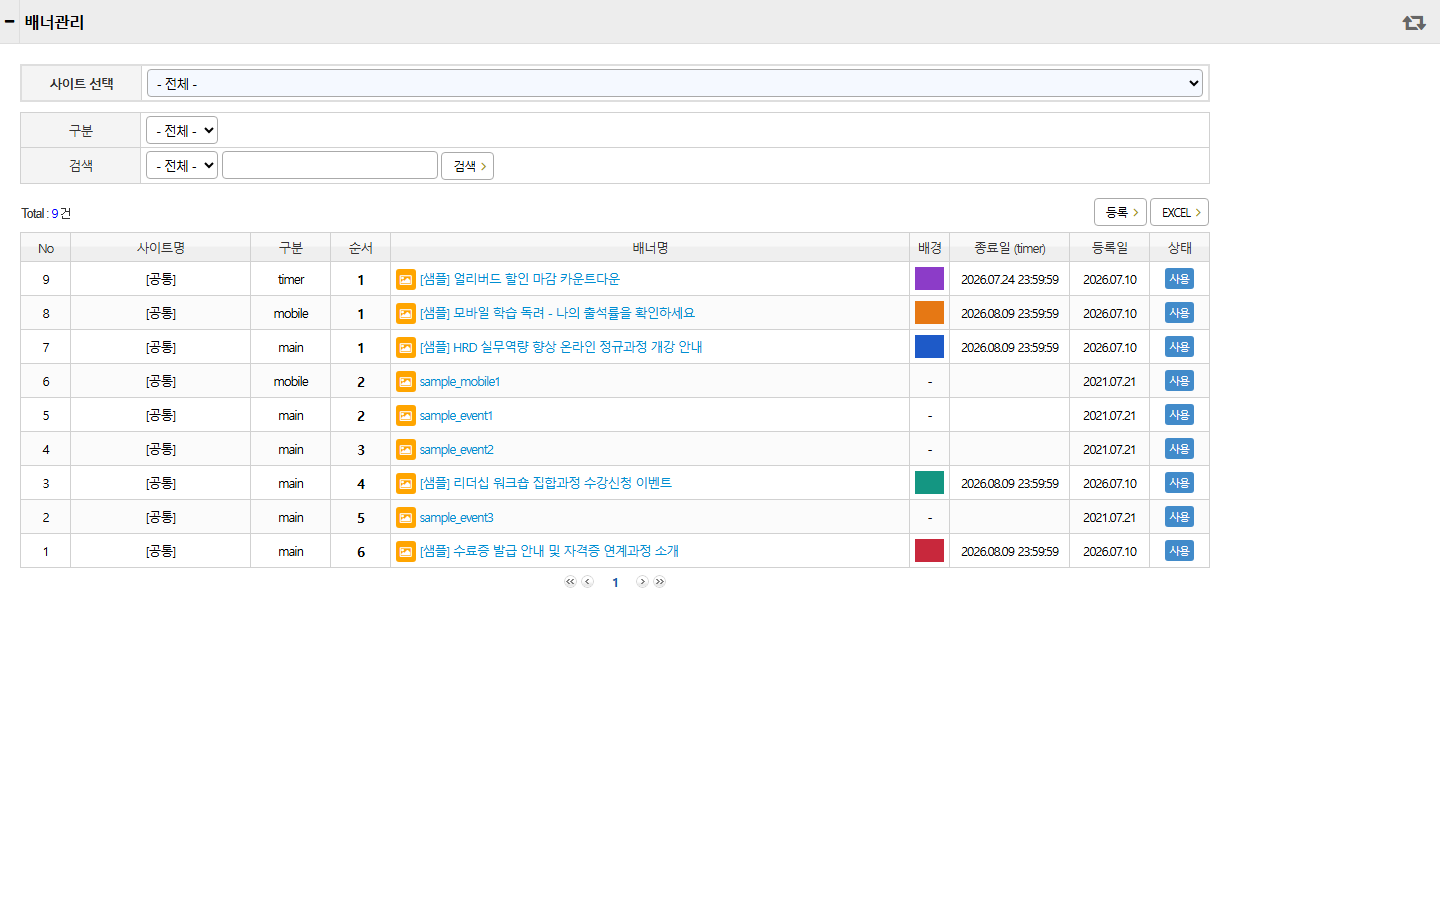Open image icon for sample_mobile1 banner
This screenshot has width=1440, height=900.
(x=406, y=381)
